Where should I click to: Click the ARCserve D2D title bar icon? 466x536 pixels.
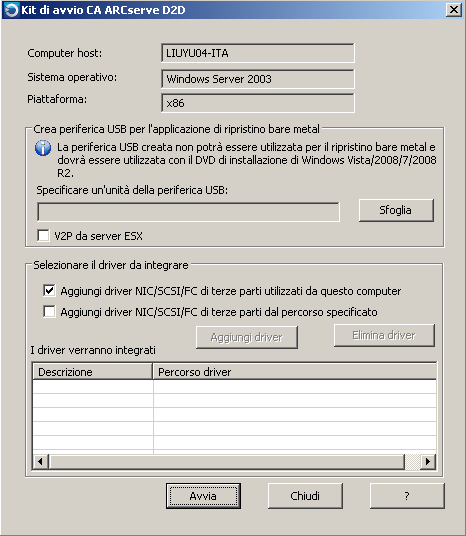coord(11,10)
